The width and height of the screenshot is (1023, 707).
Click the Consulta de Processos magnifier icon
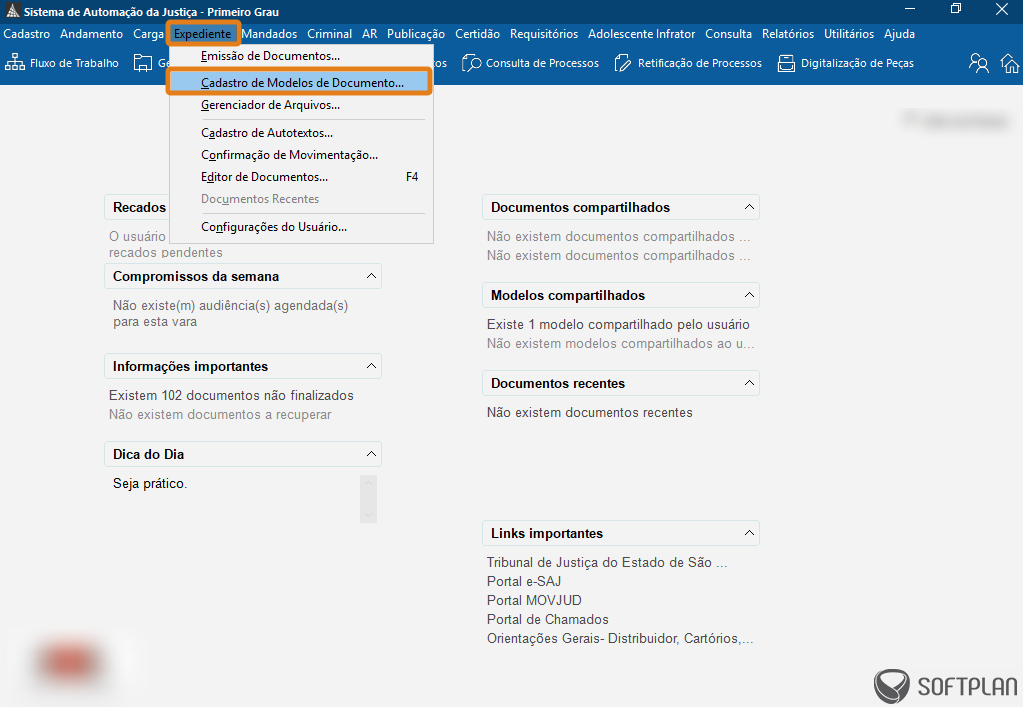click(x=472, y=63)
